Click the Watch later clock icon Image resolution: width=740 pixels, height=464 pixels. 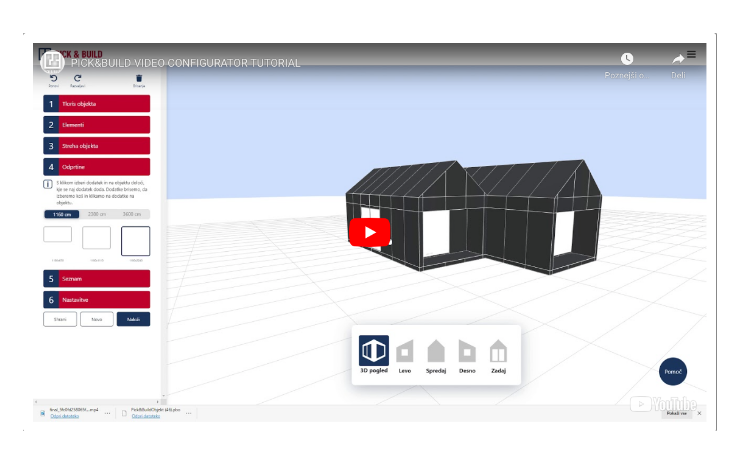tap(627, 60)
